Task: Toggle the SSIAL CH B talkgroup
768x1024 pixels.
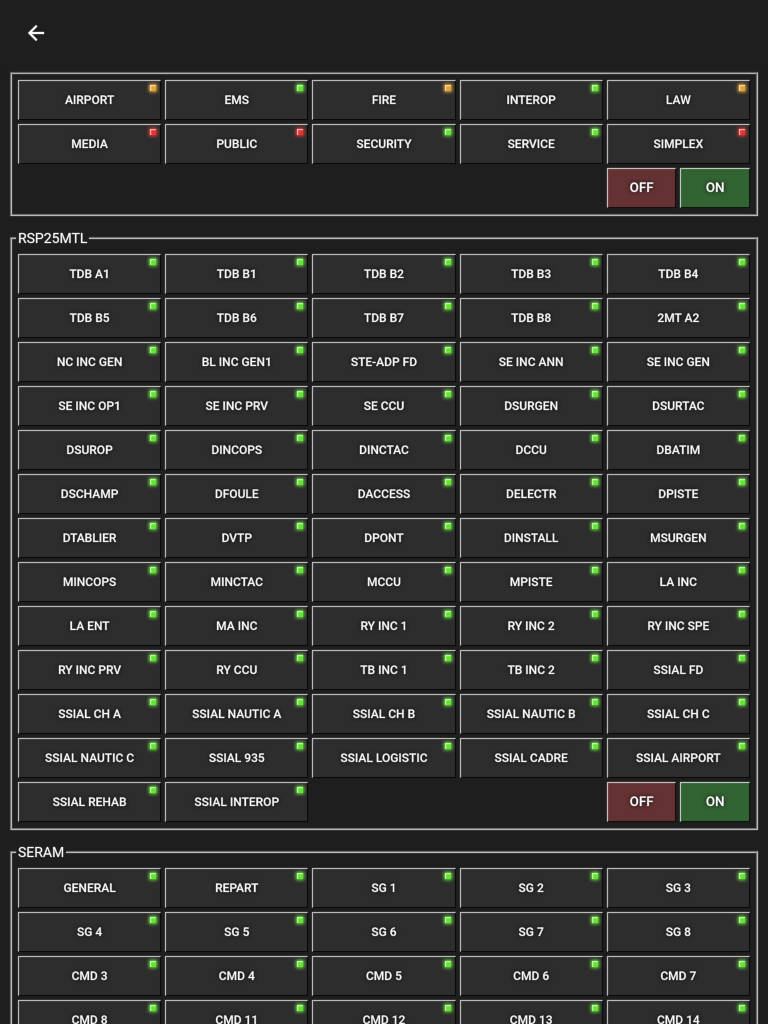Action: pos(384,714)
